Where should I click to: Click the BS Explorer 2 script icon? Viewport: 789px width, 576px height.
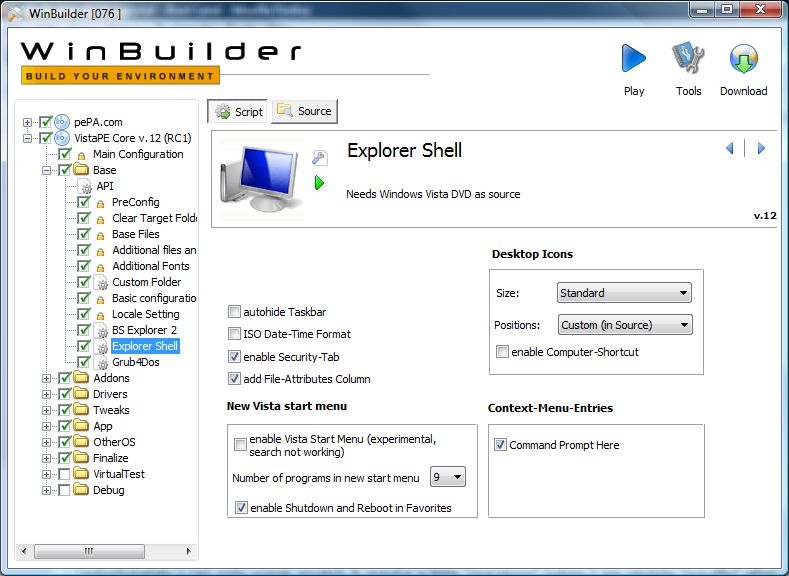click(x=101, y=330)
